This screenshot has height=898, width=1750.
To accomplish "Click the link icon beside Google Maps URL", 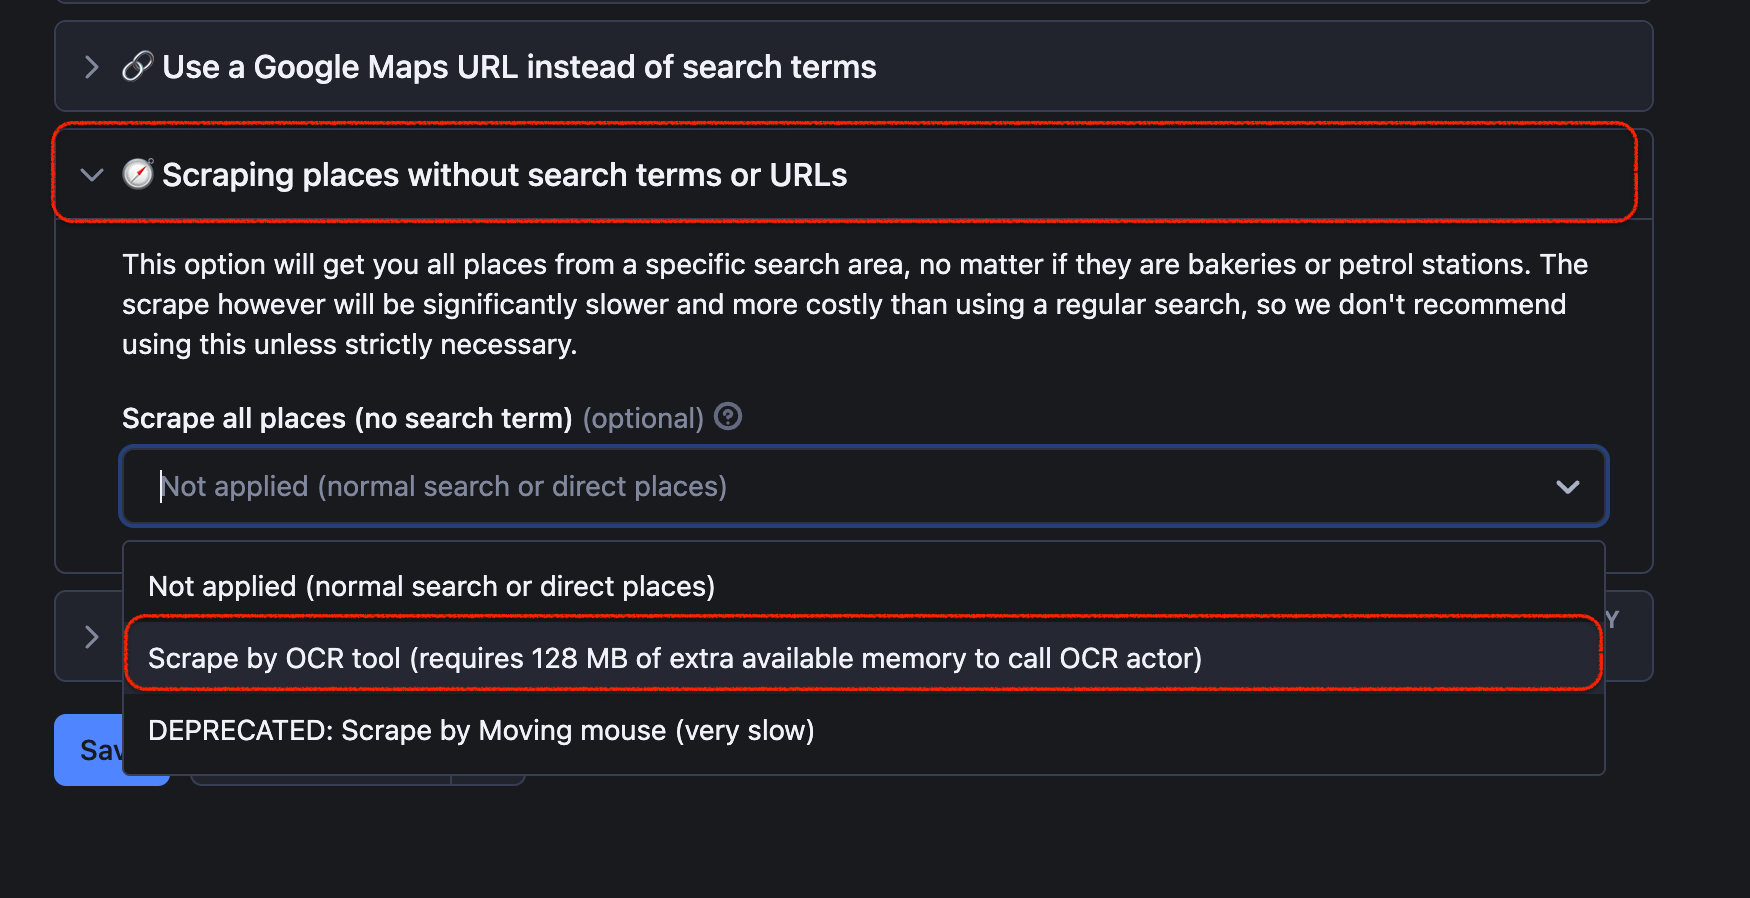I will 136,66.
